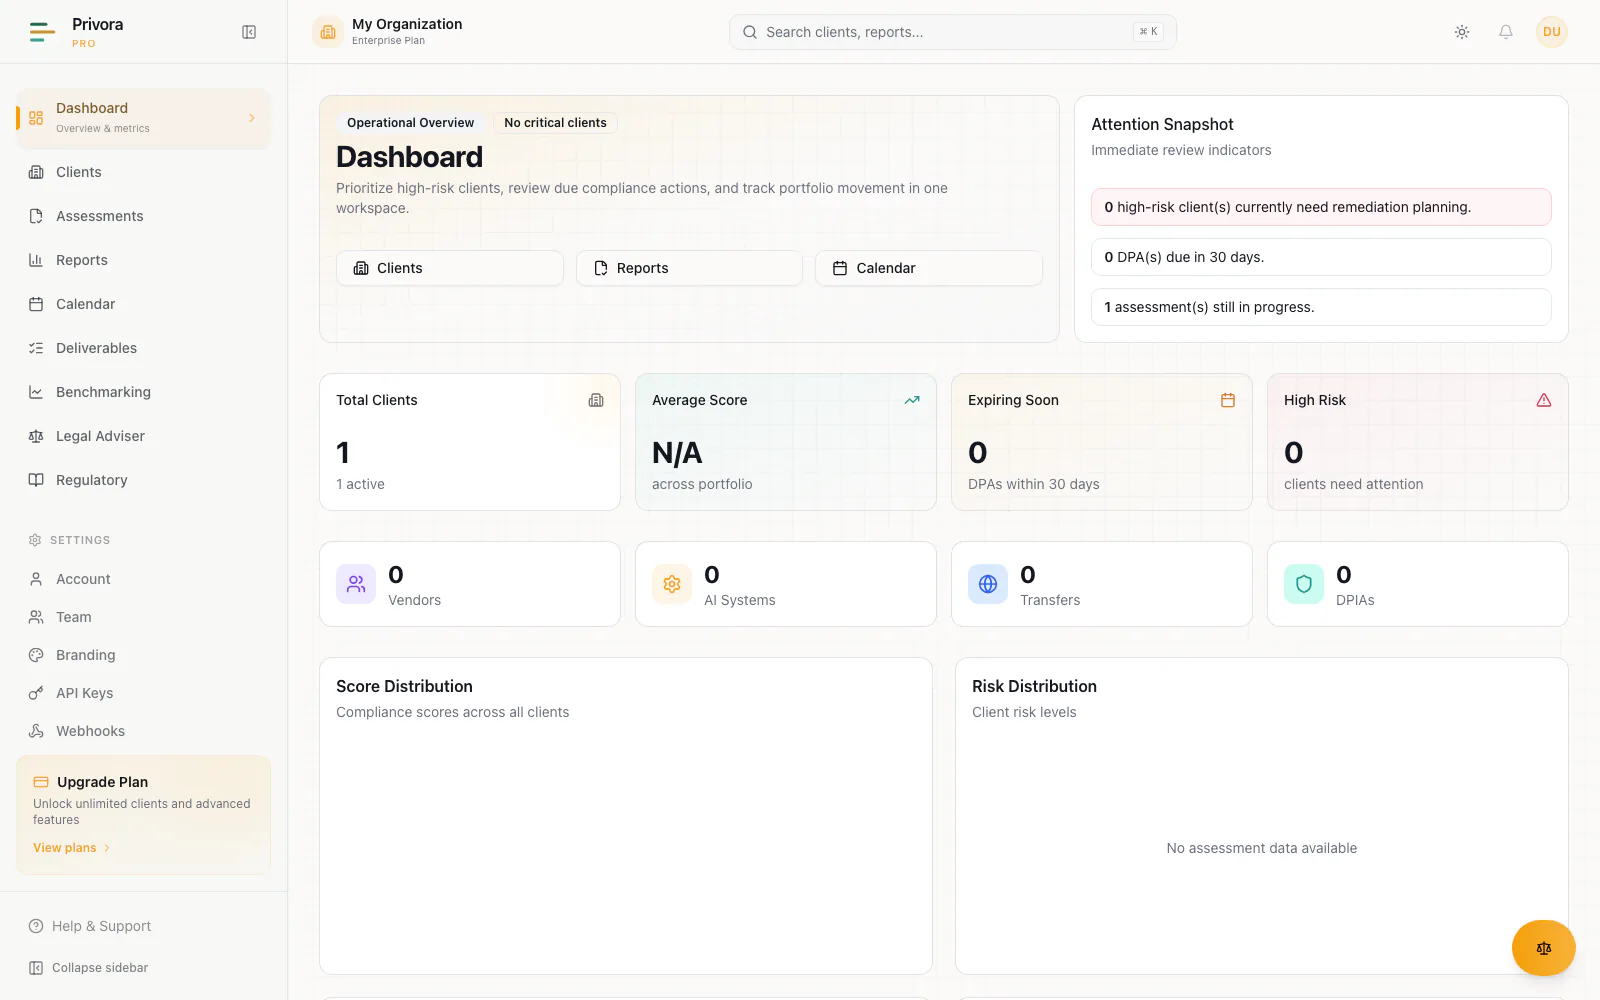Open Dashboard in the sidebar

(143, 118)
